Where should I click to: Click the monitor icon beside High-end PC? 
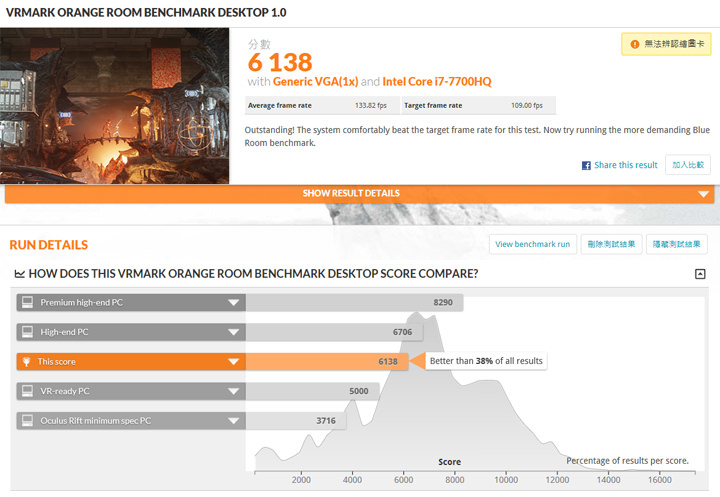point(28,332)
